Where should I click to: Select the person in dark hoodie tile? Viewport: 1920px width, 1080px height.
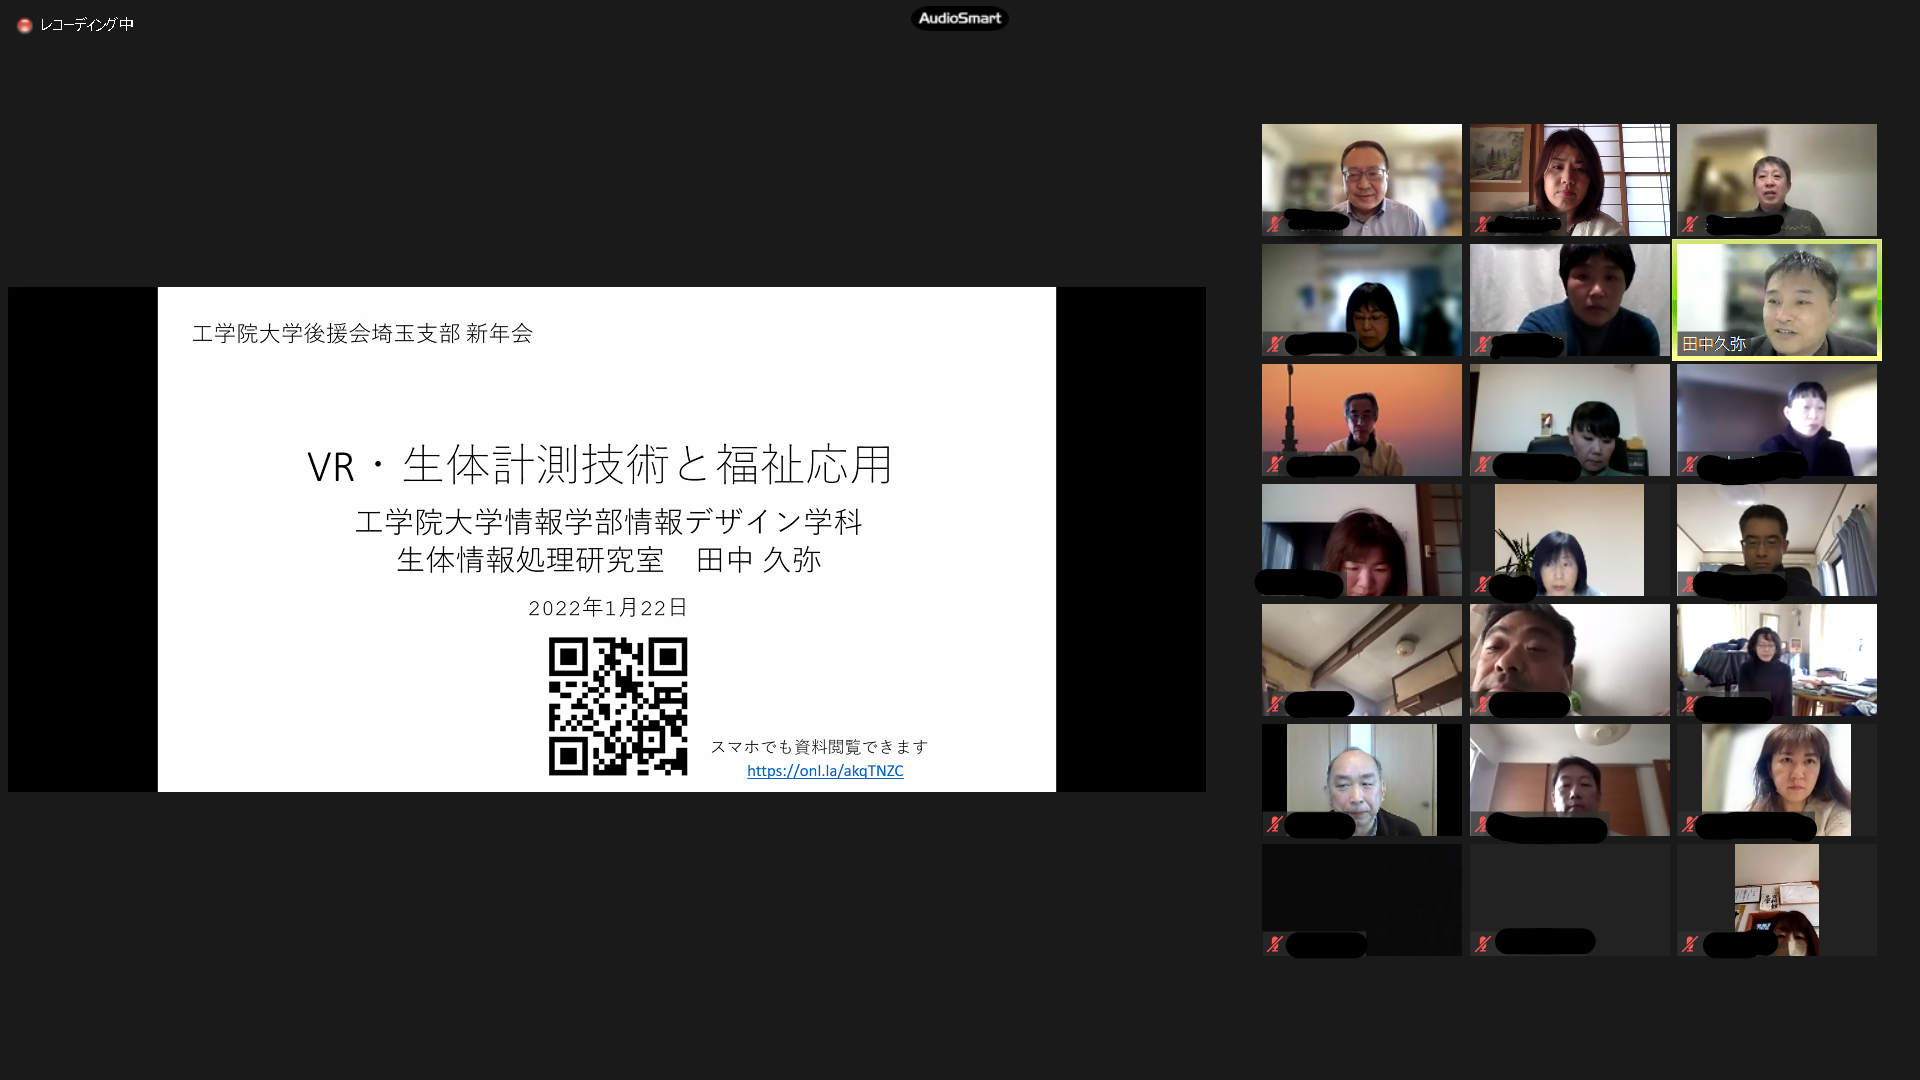(x=1777, y=420)
